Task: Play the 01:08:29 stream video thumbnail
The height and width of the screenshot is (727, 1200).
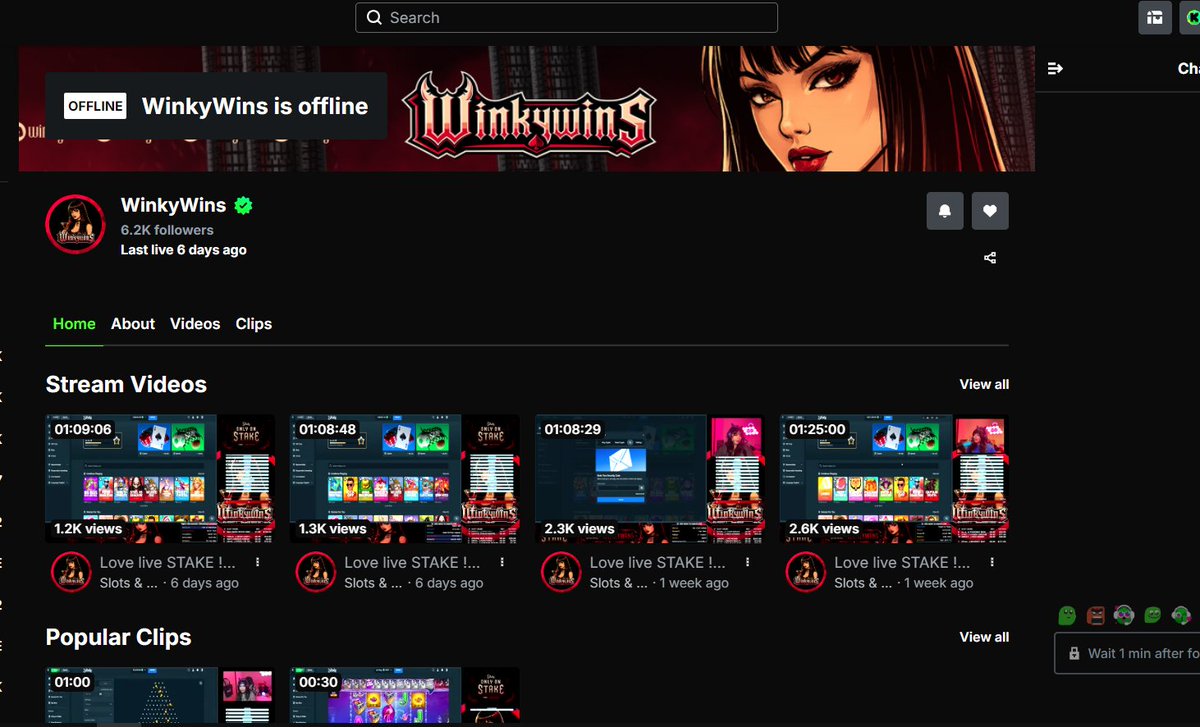Action: point(650,479)
